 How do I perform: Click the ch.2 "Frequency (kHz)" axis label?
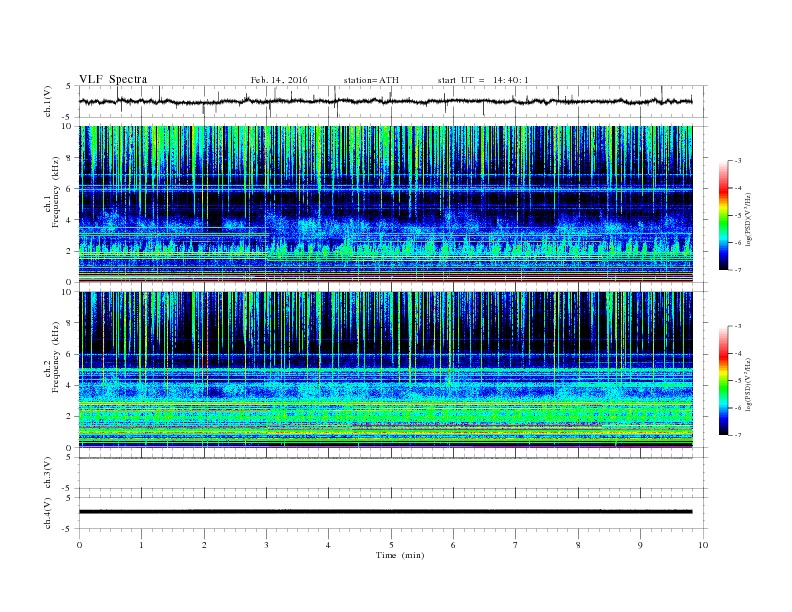coord(55,357)
